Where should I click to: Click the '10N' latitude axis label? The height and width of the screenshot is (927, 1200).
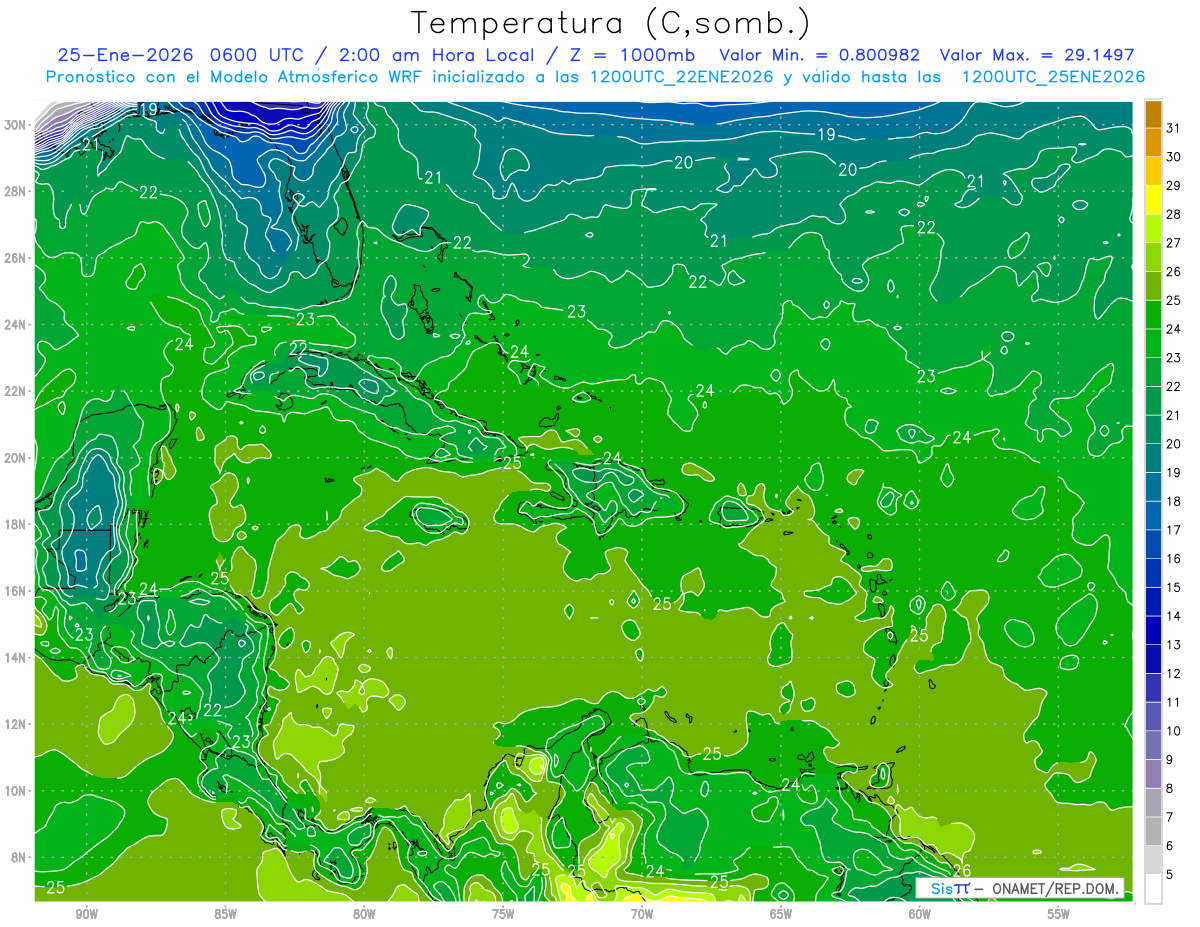click(17, 790)
